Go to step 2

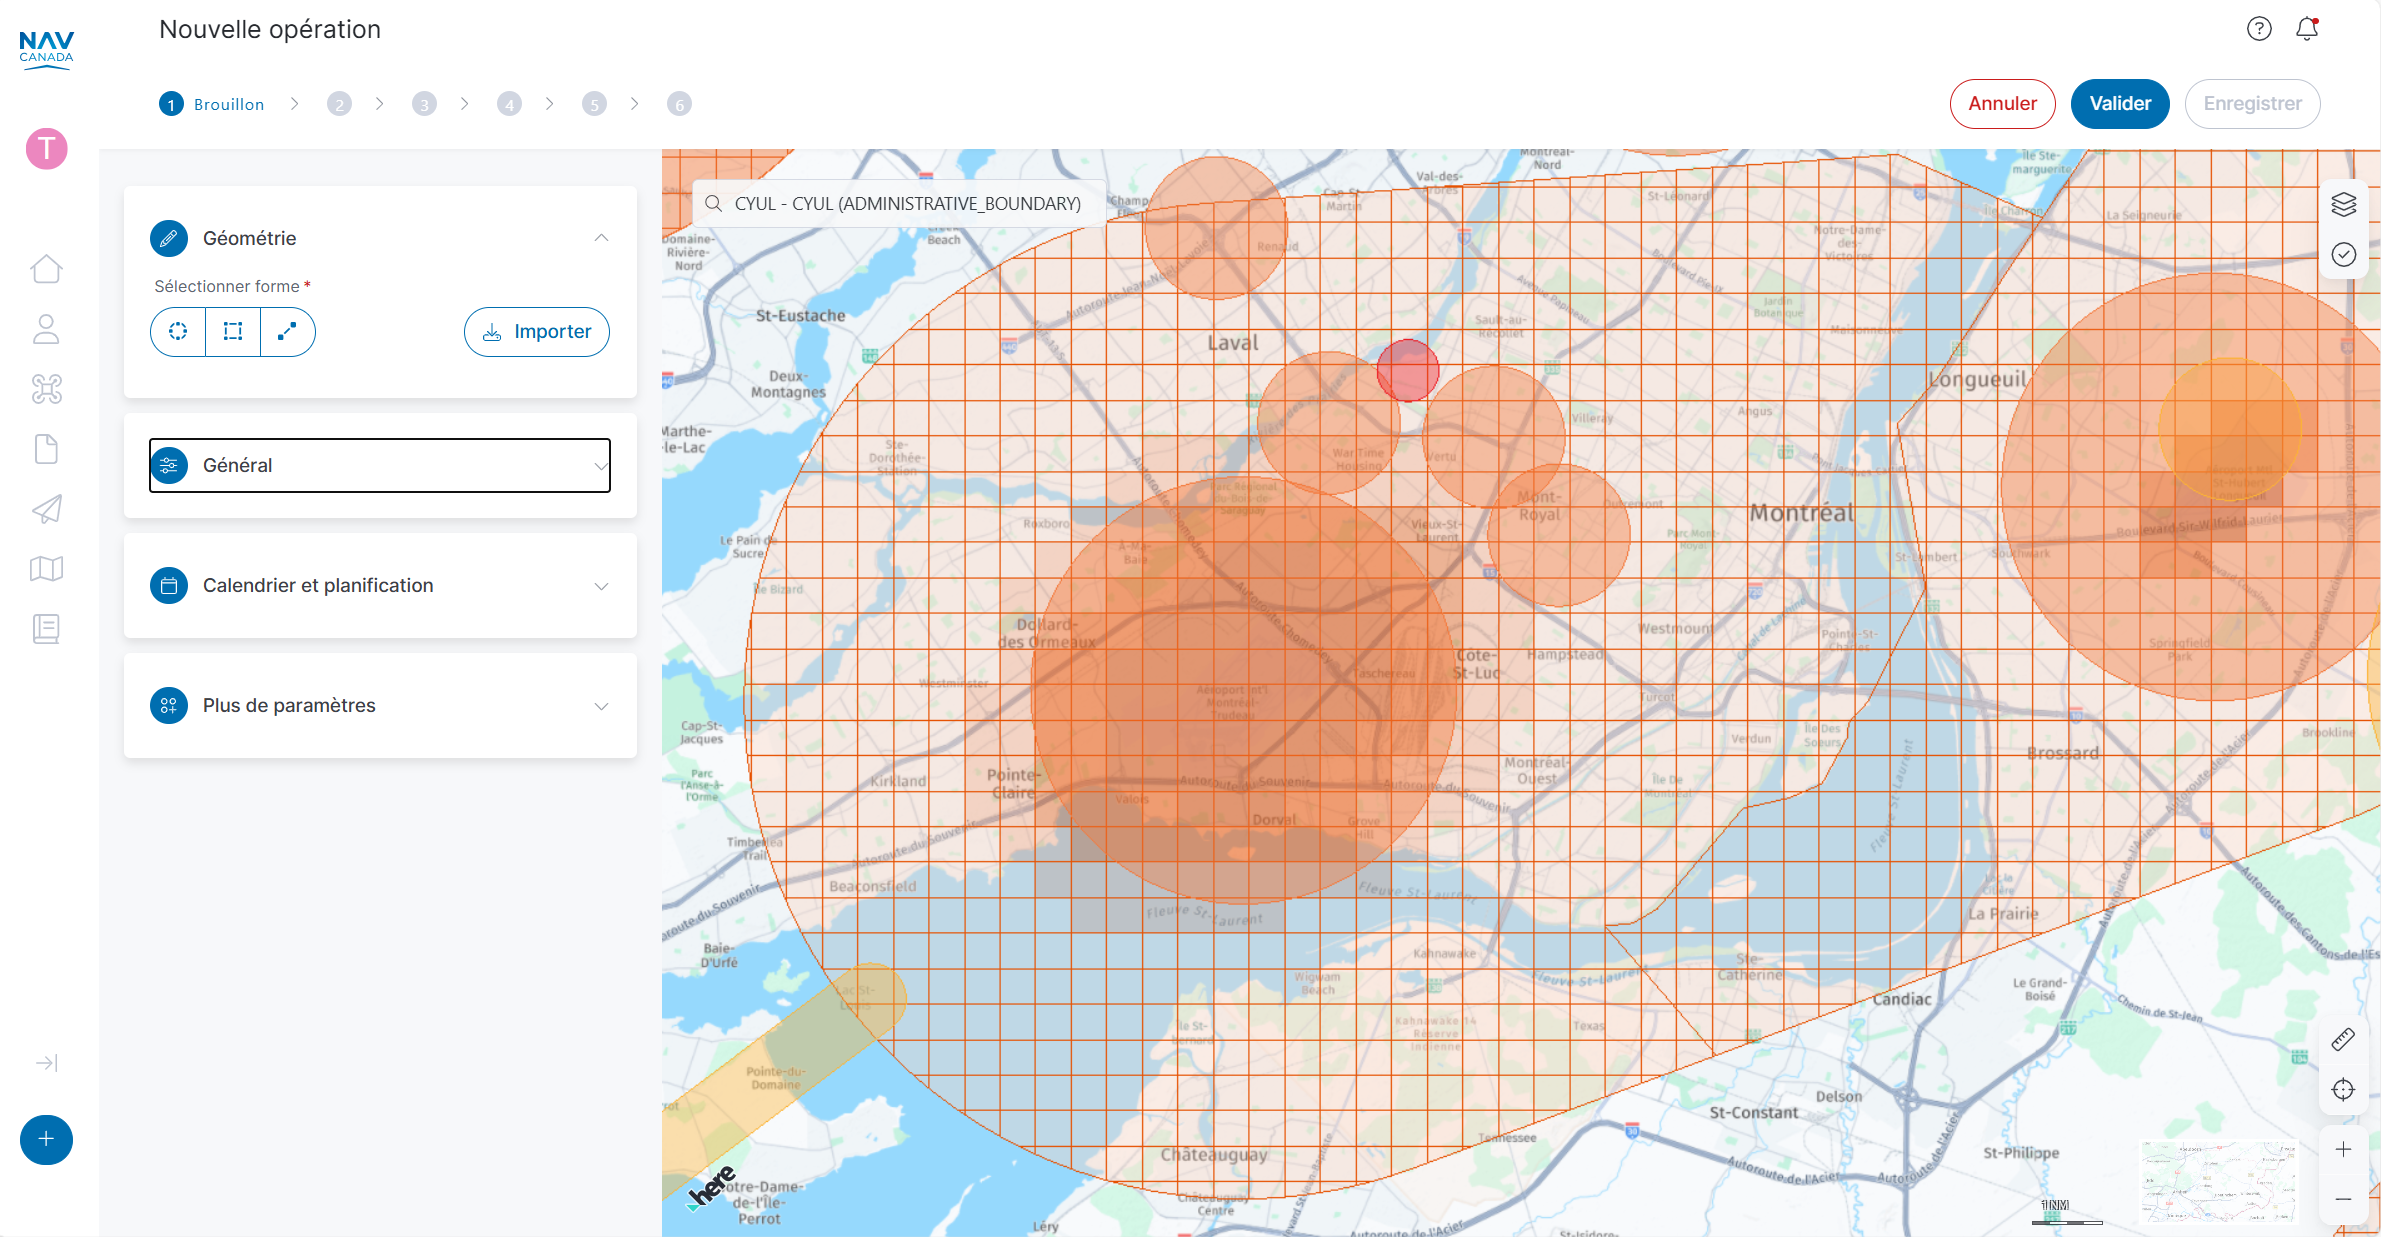[339, 104]
